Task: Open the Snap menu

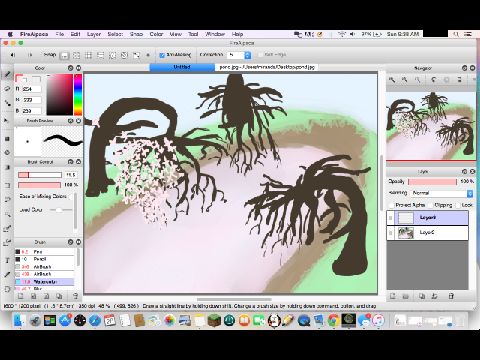Action: [136, 34]
